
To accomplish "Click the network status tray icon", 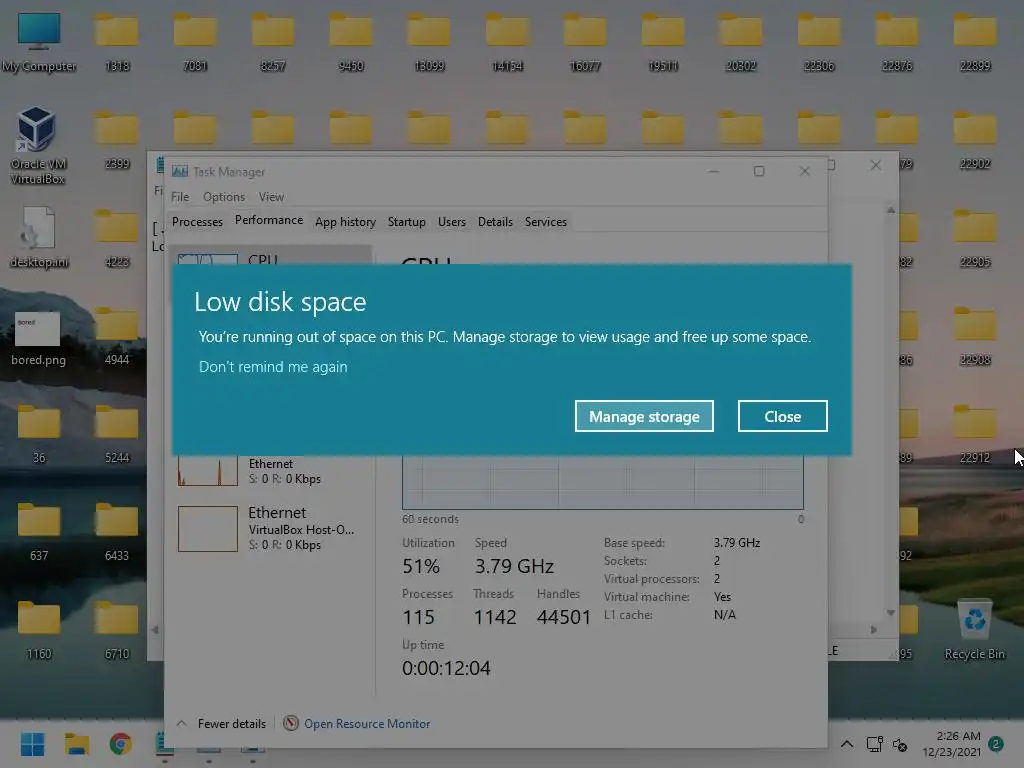I will point(874,744).
